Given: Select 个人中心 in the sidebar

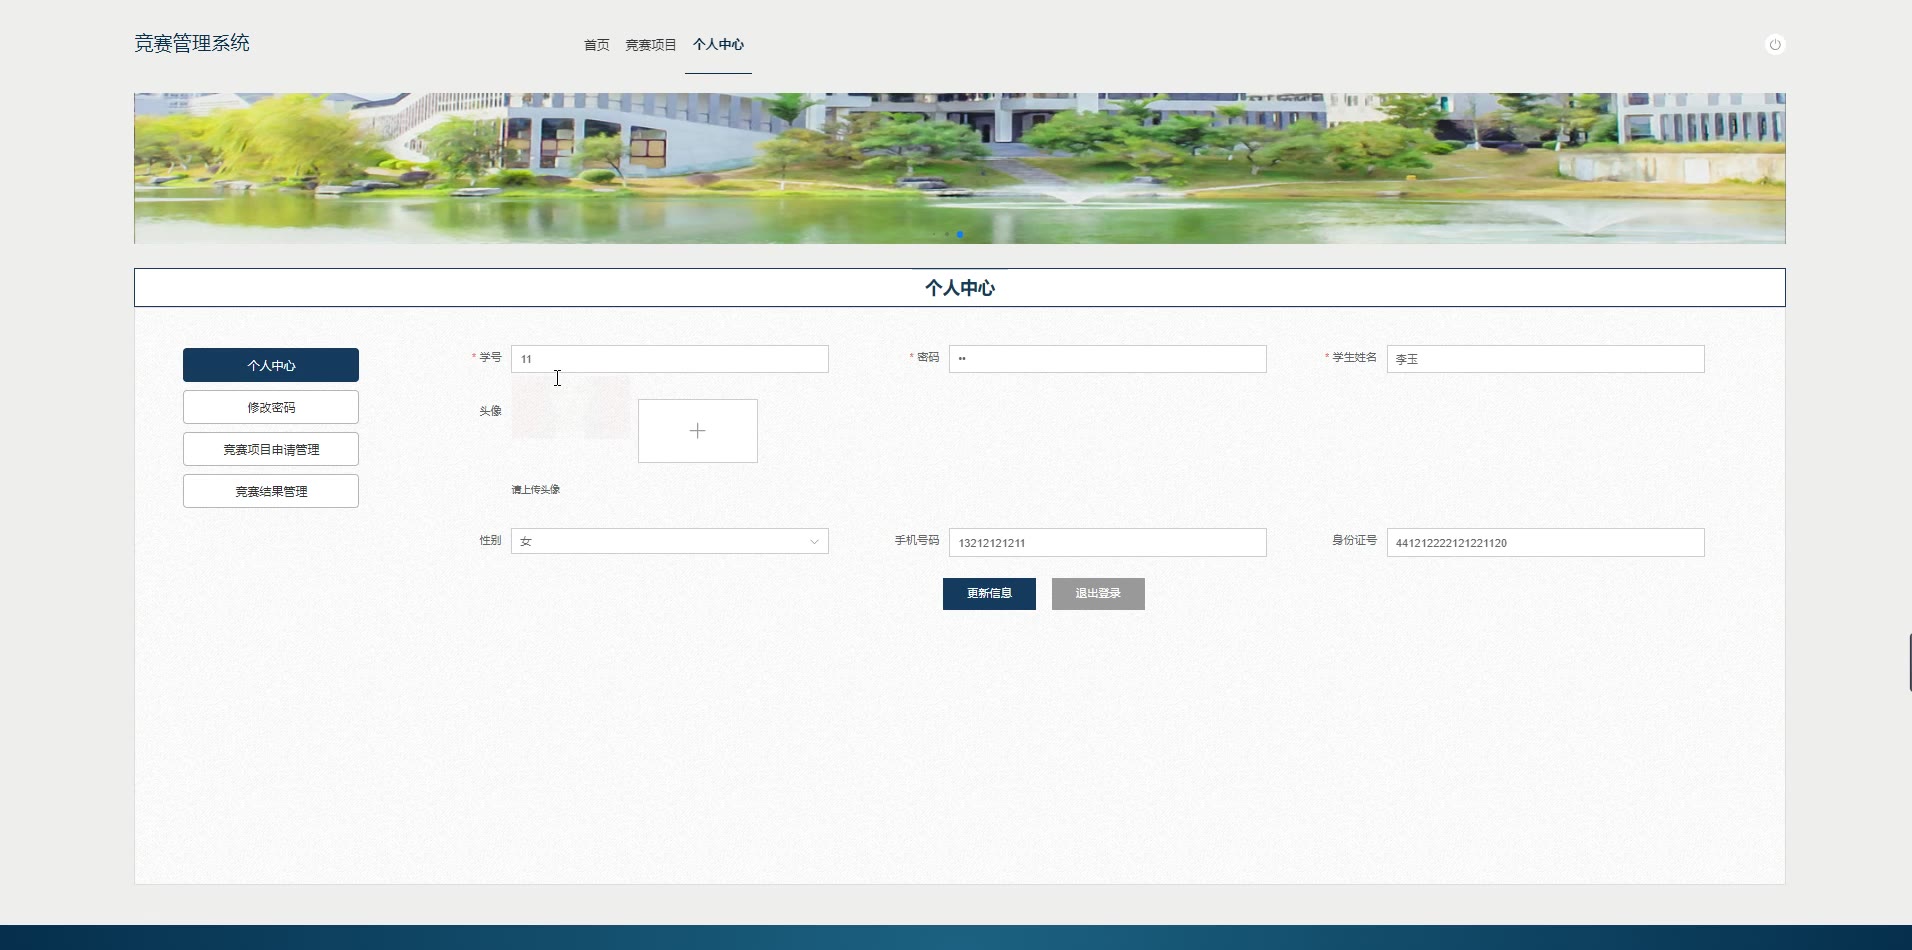Looking at the screenshot, I should 271,365.
